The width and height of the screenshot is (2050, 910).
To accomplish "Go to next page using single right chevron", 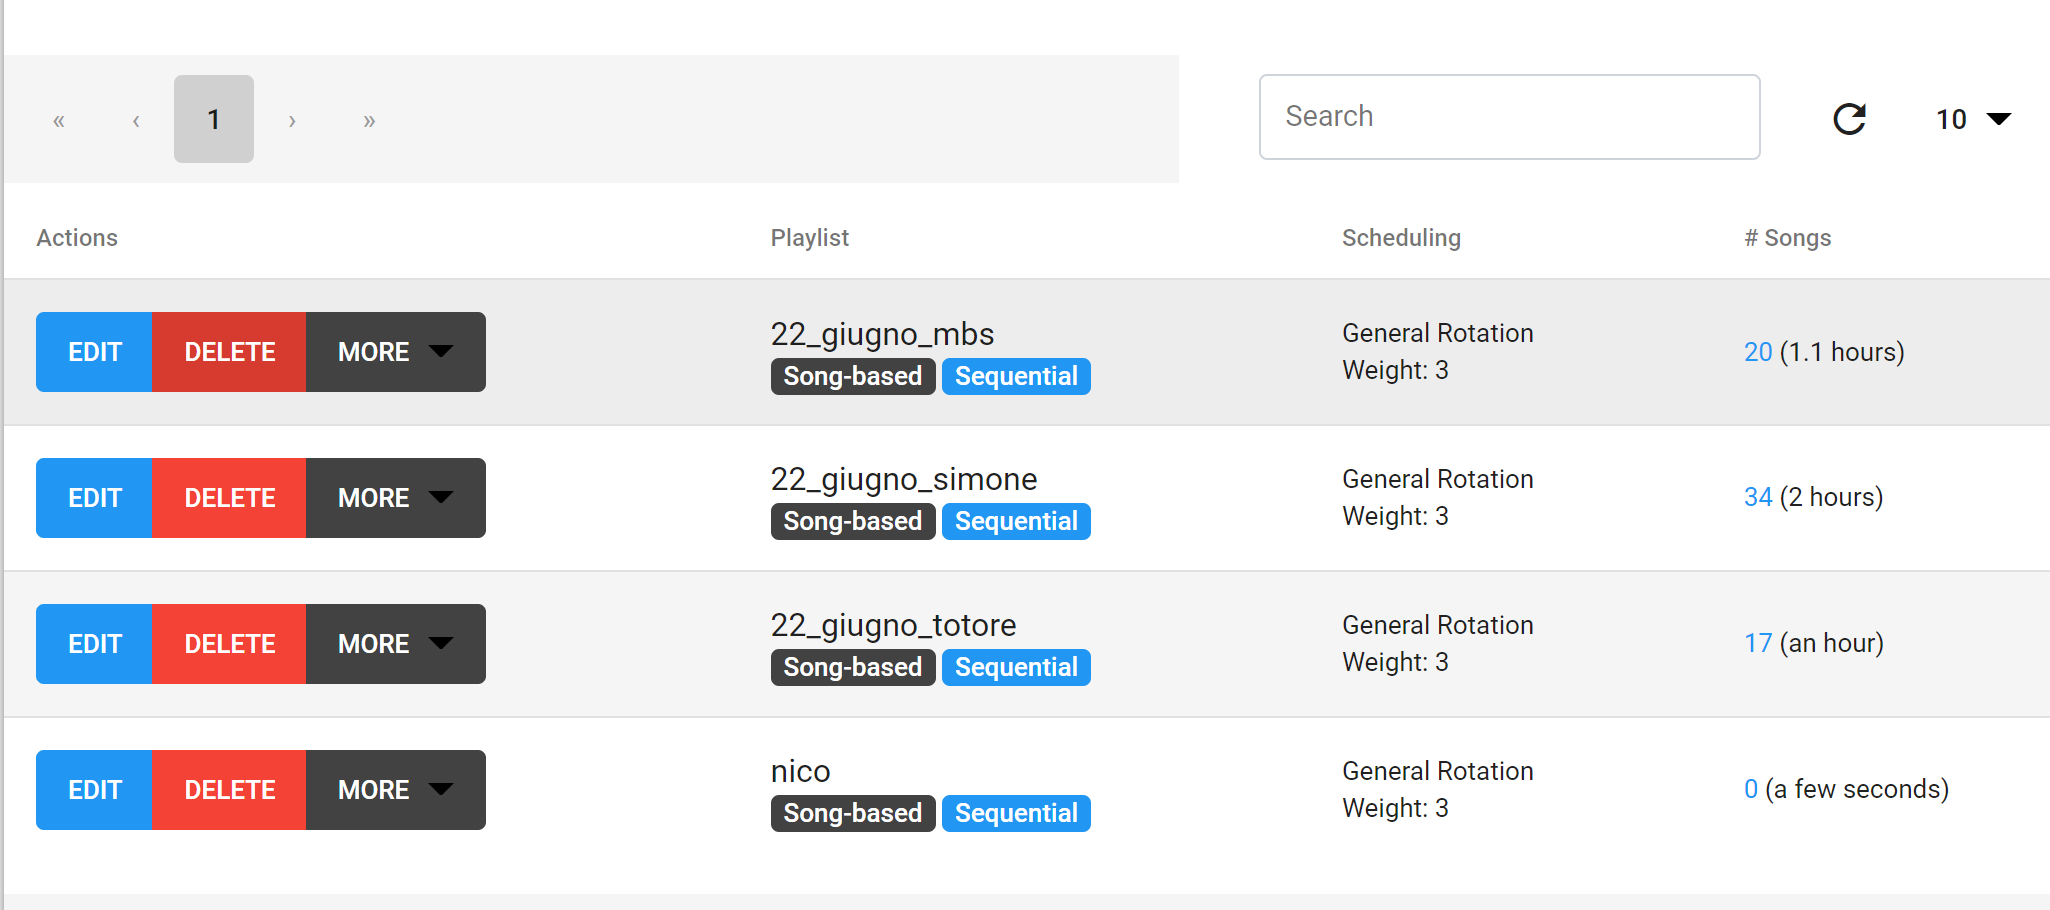I will pos(291,120).
